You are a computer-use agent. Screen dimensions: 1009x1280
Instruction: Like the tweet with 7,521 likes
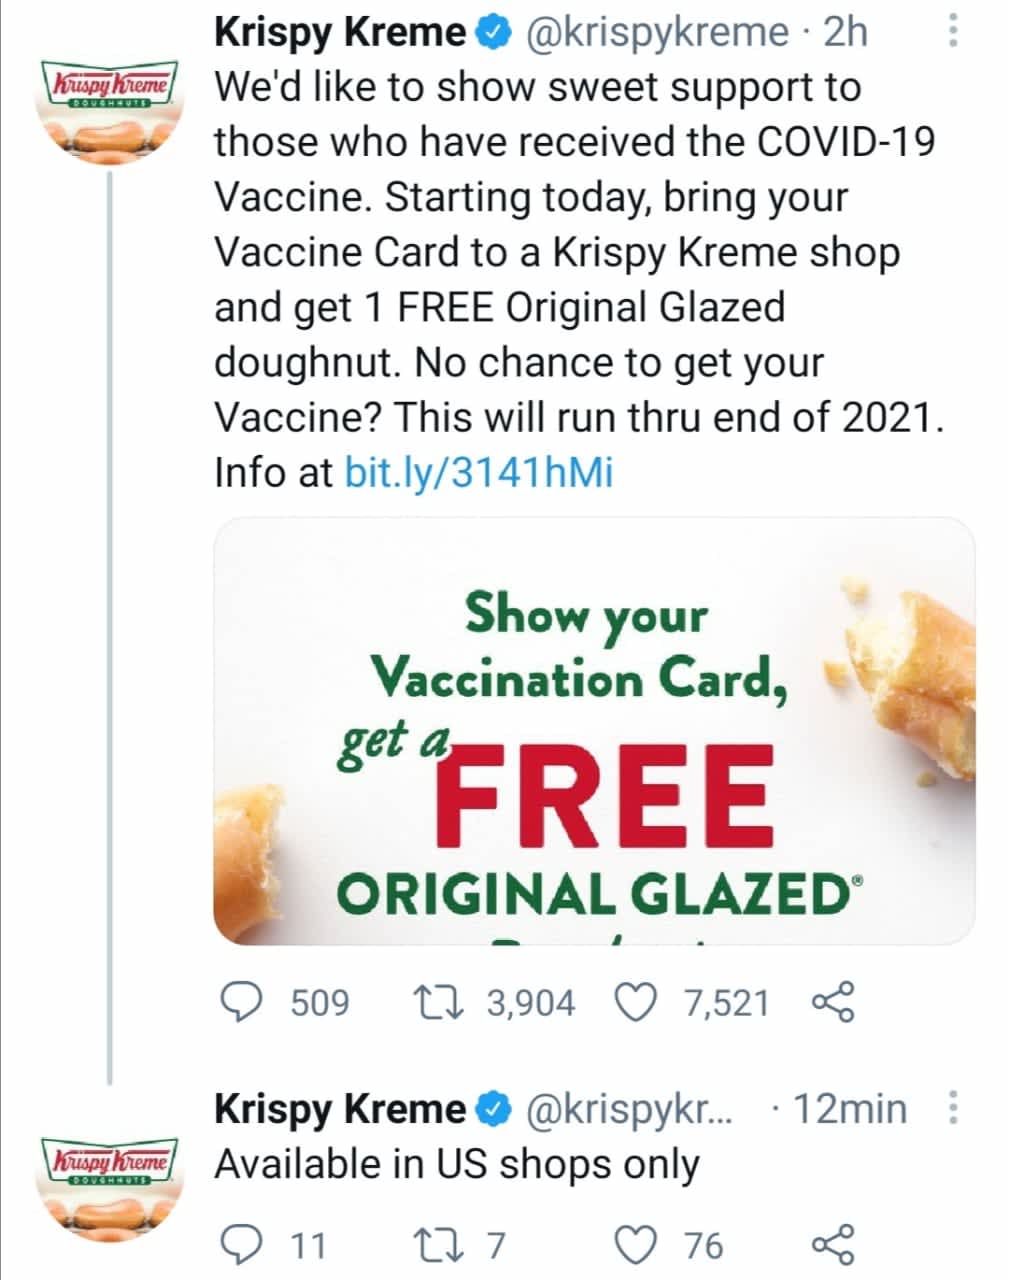(637, 1002)
